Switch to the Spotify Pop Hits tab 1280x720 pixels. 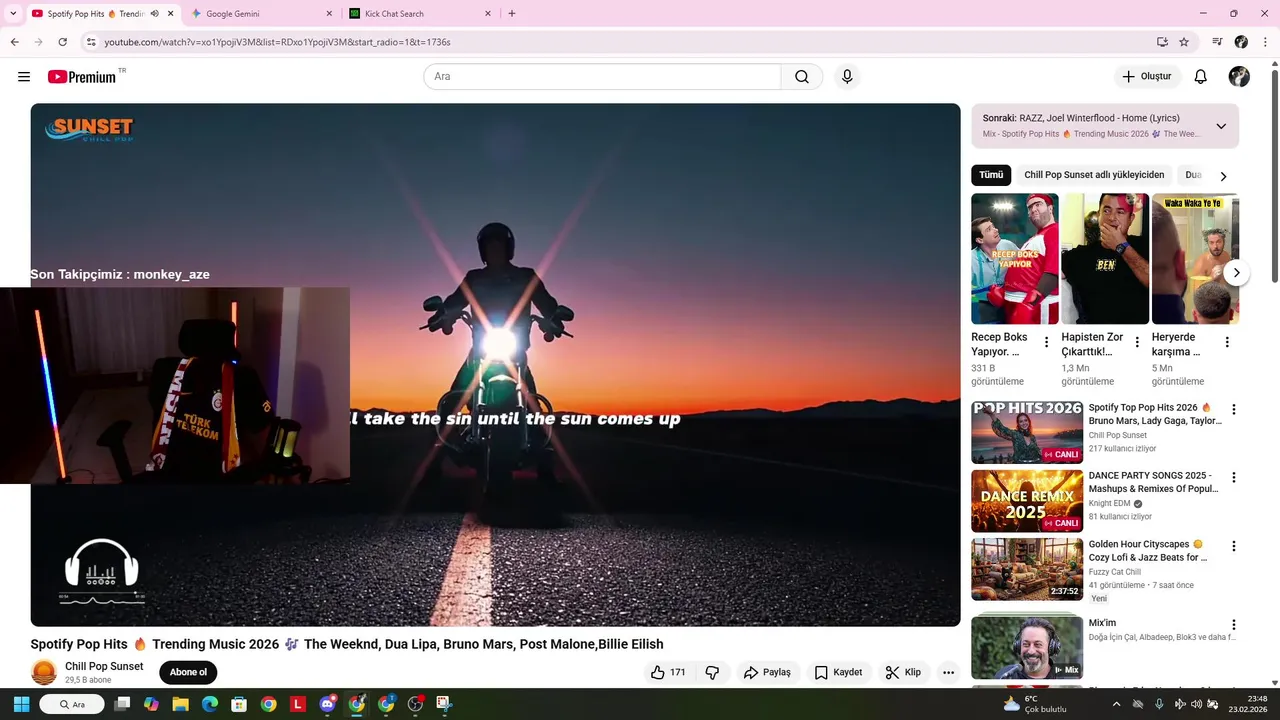pyautogui.click(x=102, y=14)
